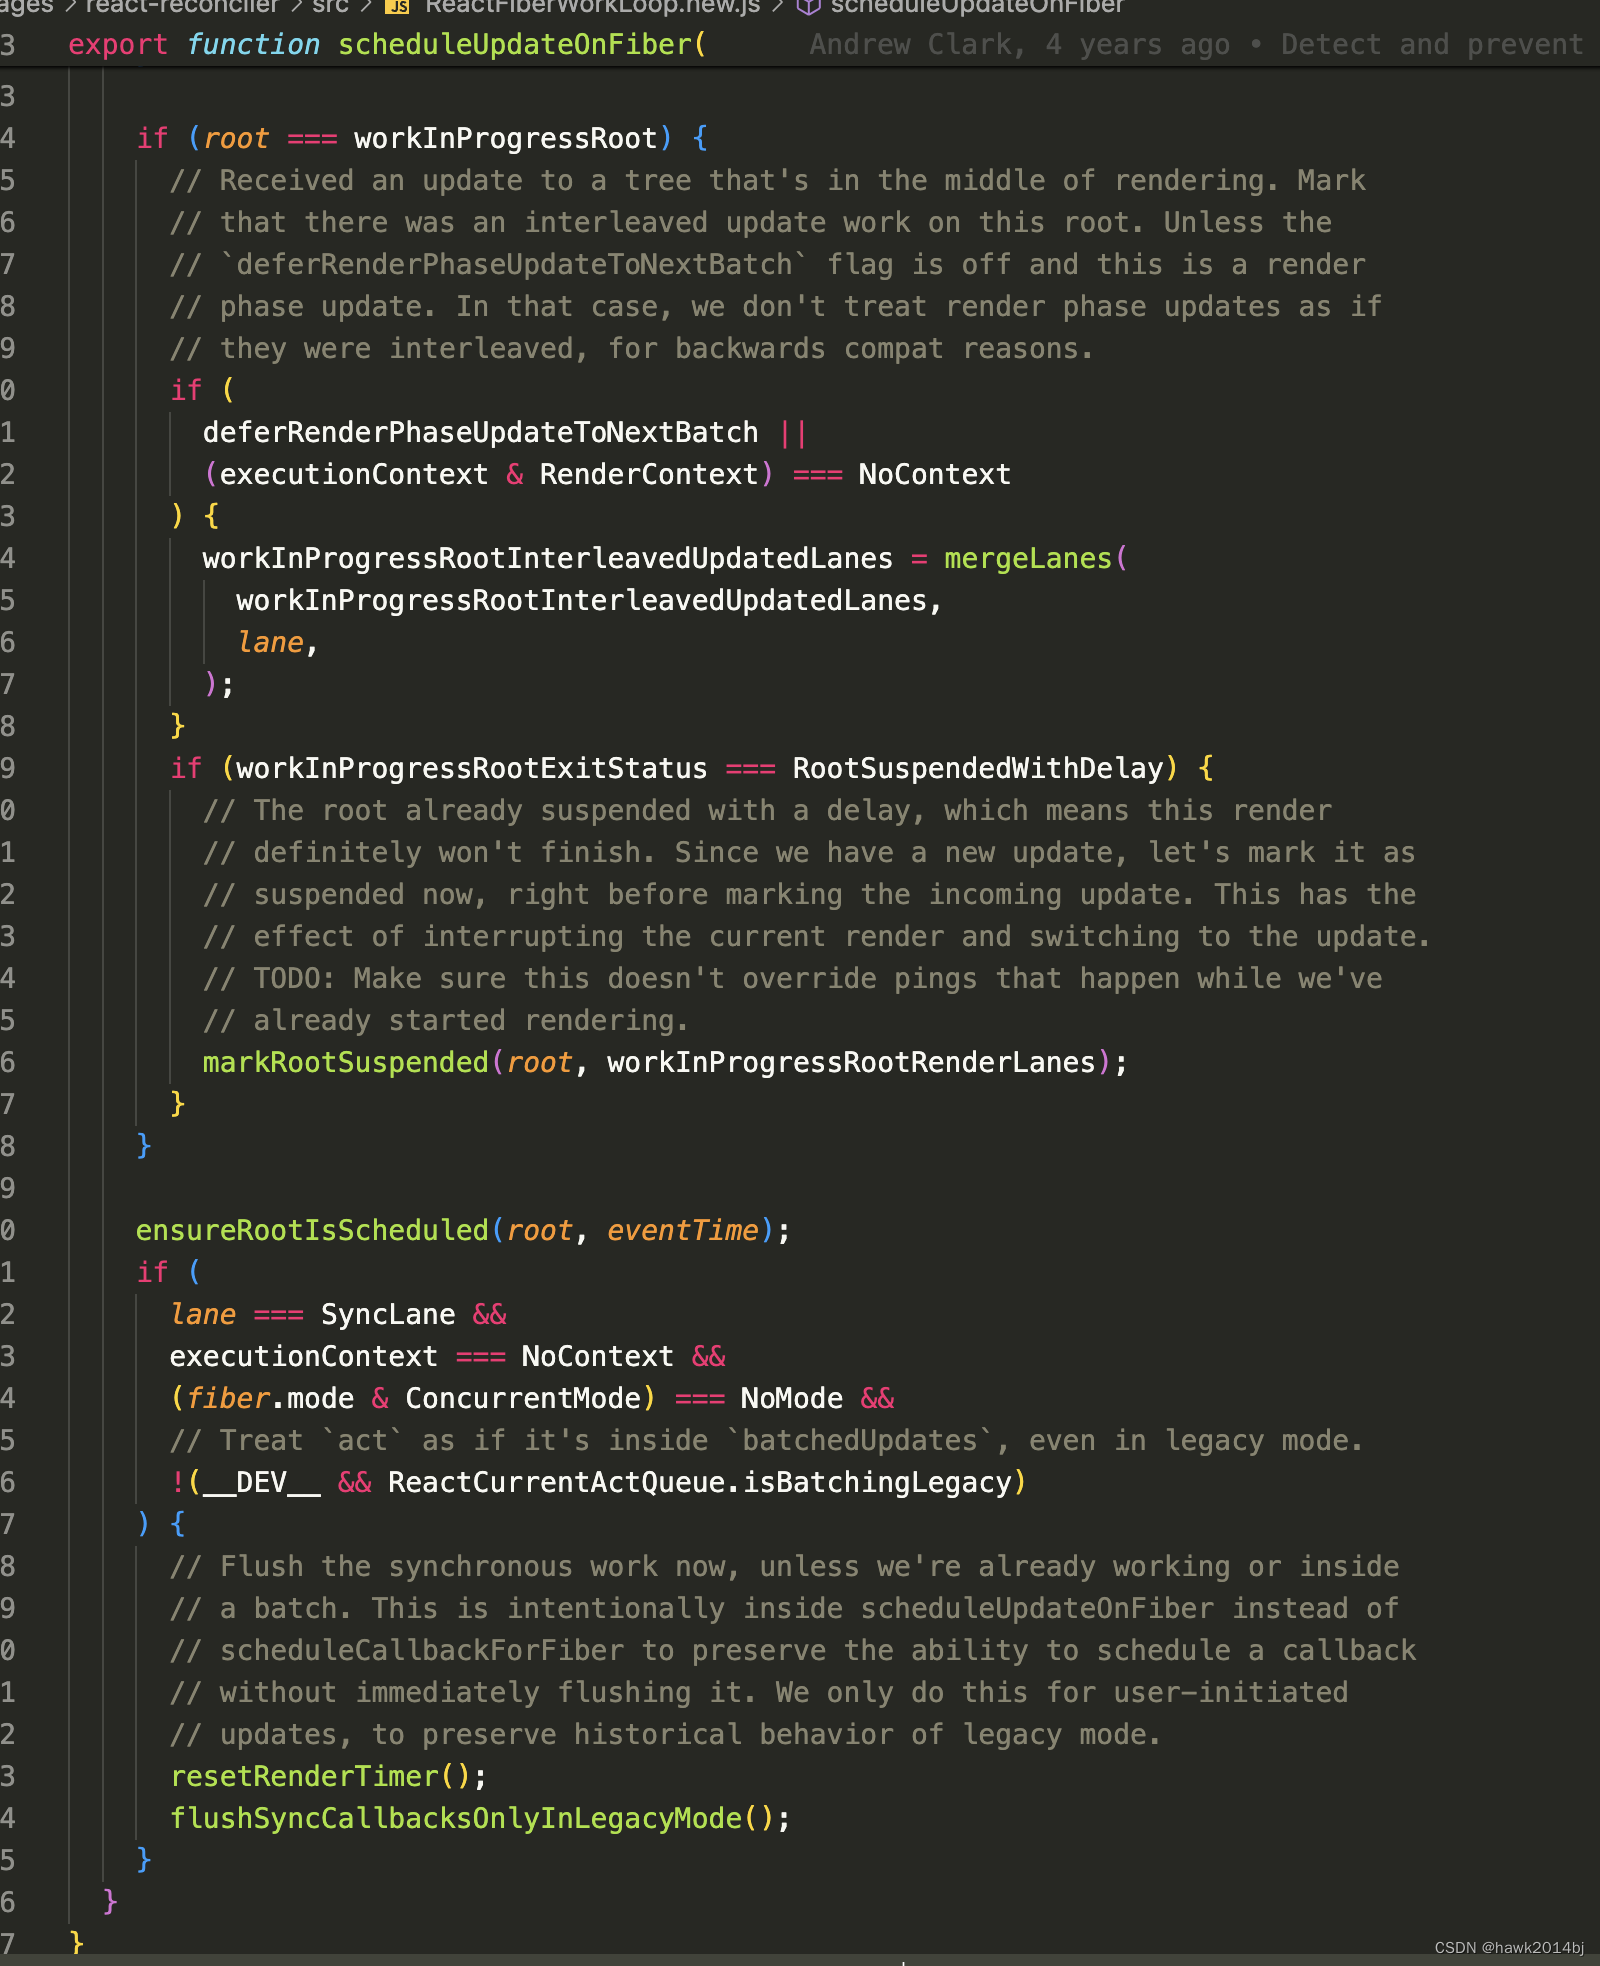Click the RootSuspendedWithDelay constant
The height and width of the screenshot is (1966, 1600).
click(978, 768)
